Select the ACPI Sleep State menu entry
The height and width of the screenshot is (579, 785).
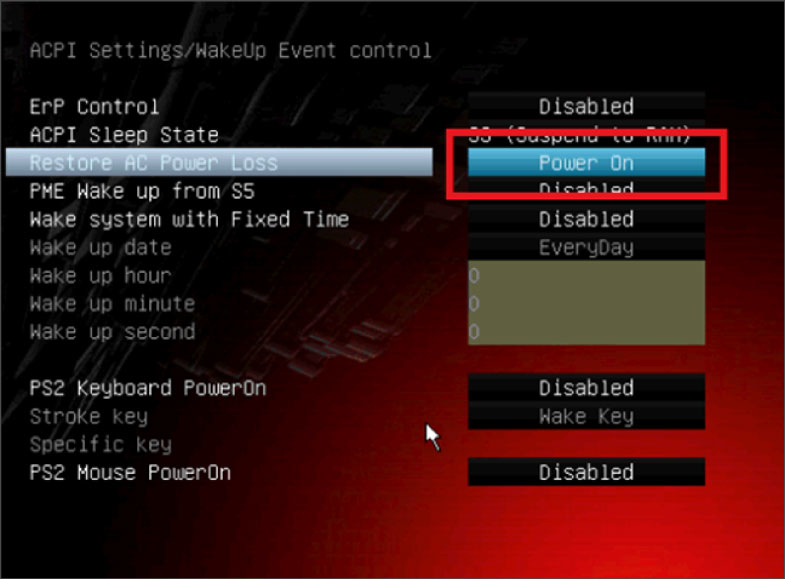pyautogui.click(x=124, y=135)
